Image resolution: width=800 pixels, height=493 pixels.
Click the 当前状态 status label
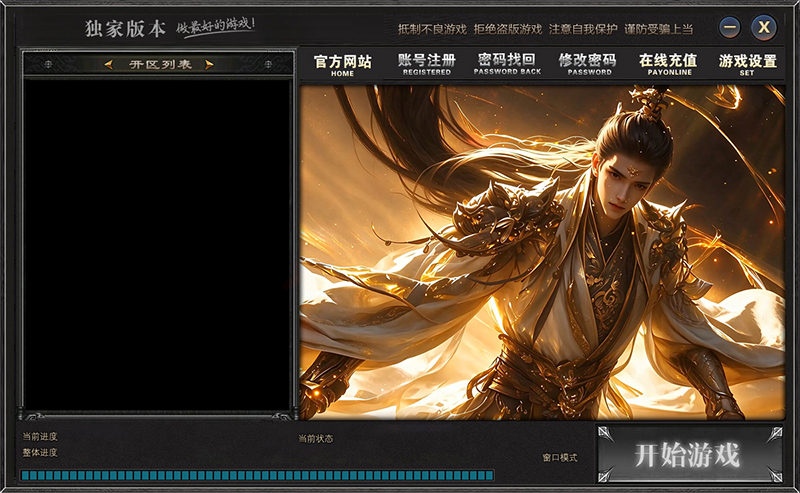(x=315, y=438)
